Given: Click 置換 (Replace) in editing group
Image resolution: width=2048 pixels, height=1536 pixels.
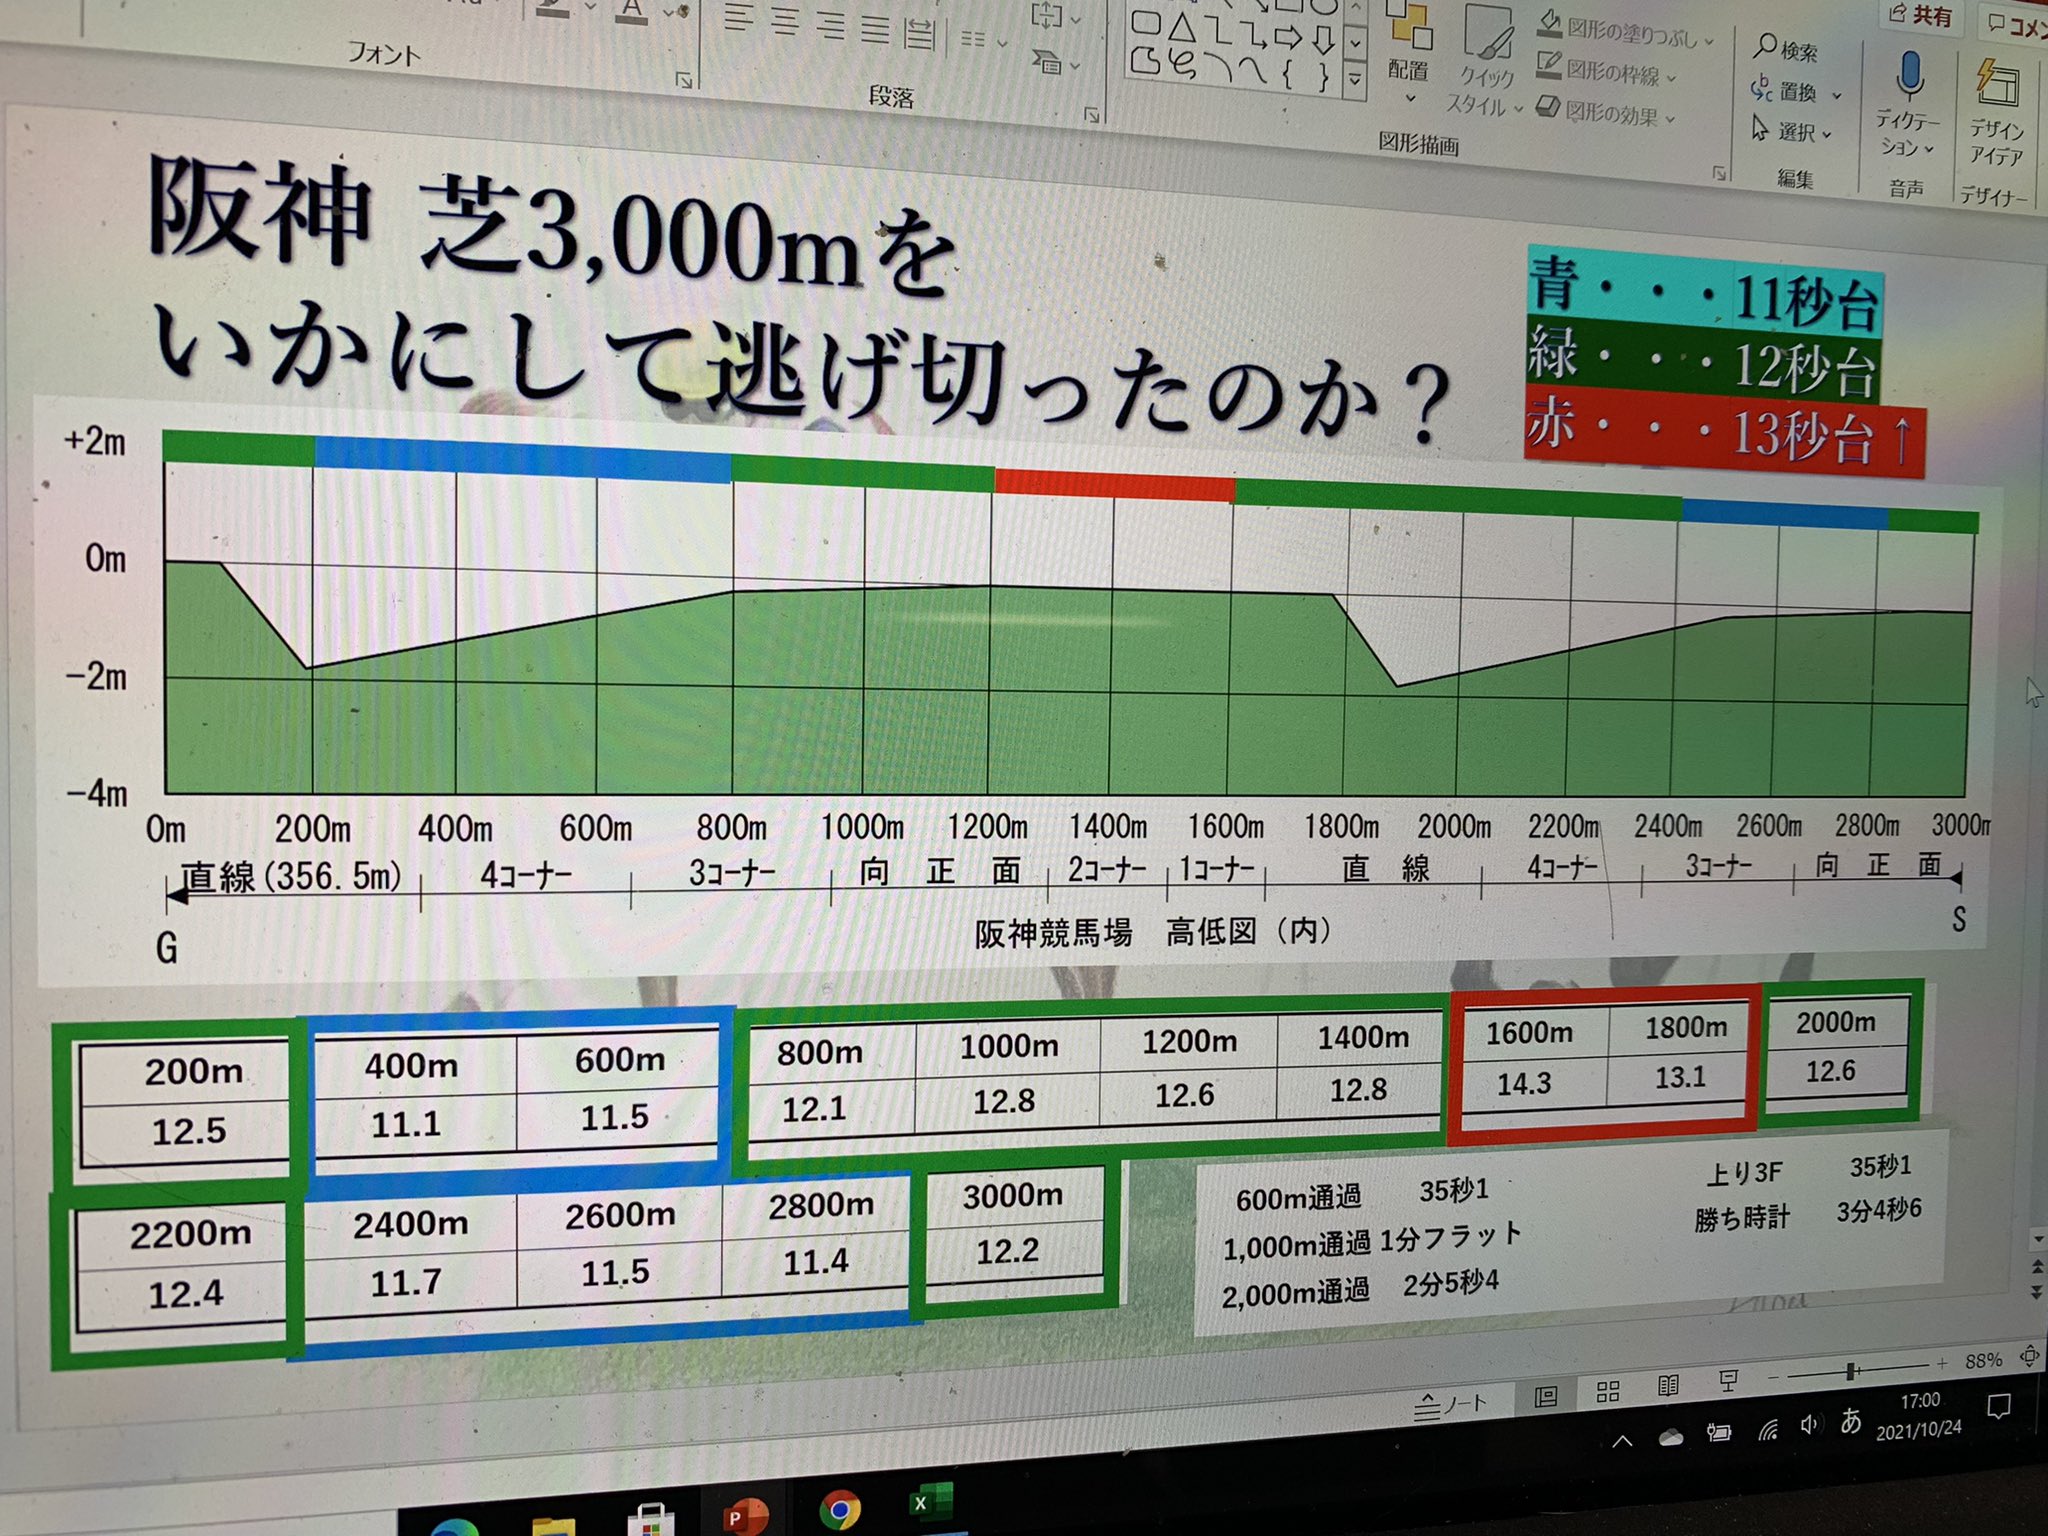Looking at the screenshot, I should pyautogui.click(x=1796, y=91).
